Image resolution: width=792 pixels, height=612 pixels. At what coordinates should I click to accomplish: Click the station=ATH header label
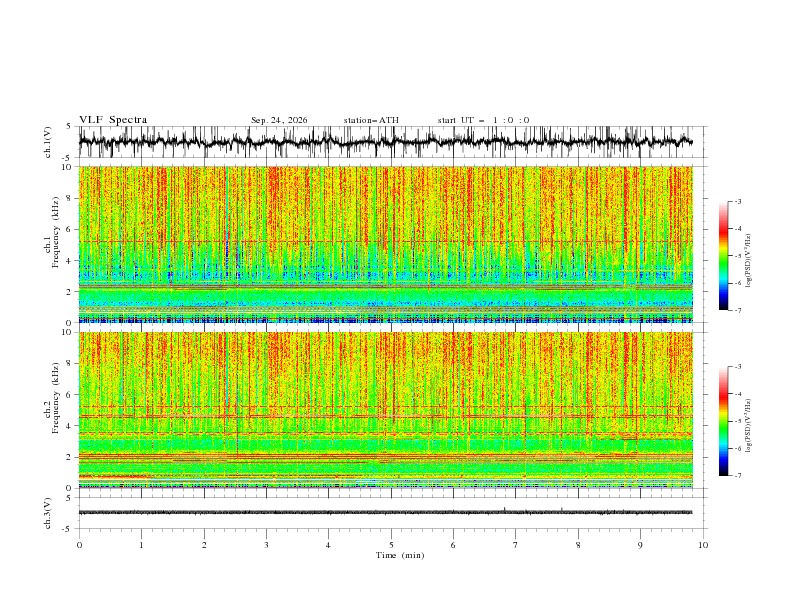(371, 120)
